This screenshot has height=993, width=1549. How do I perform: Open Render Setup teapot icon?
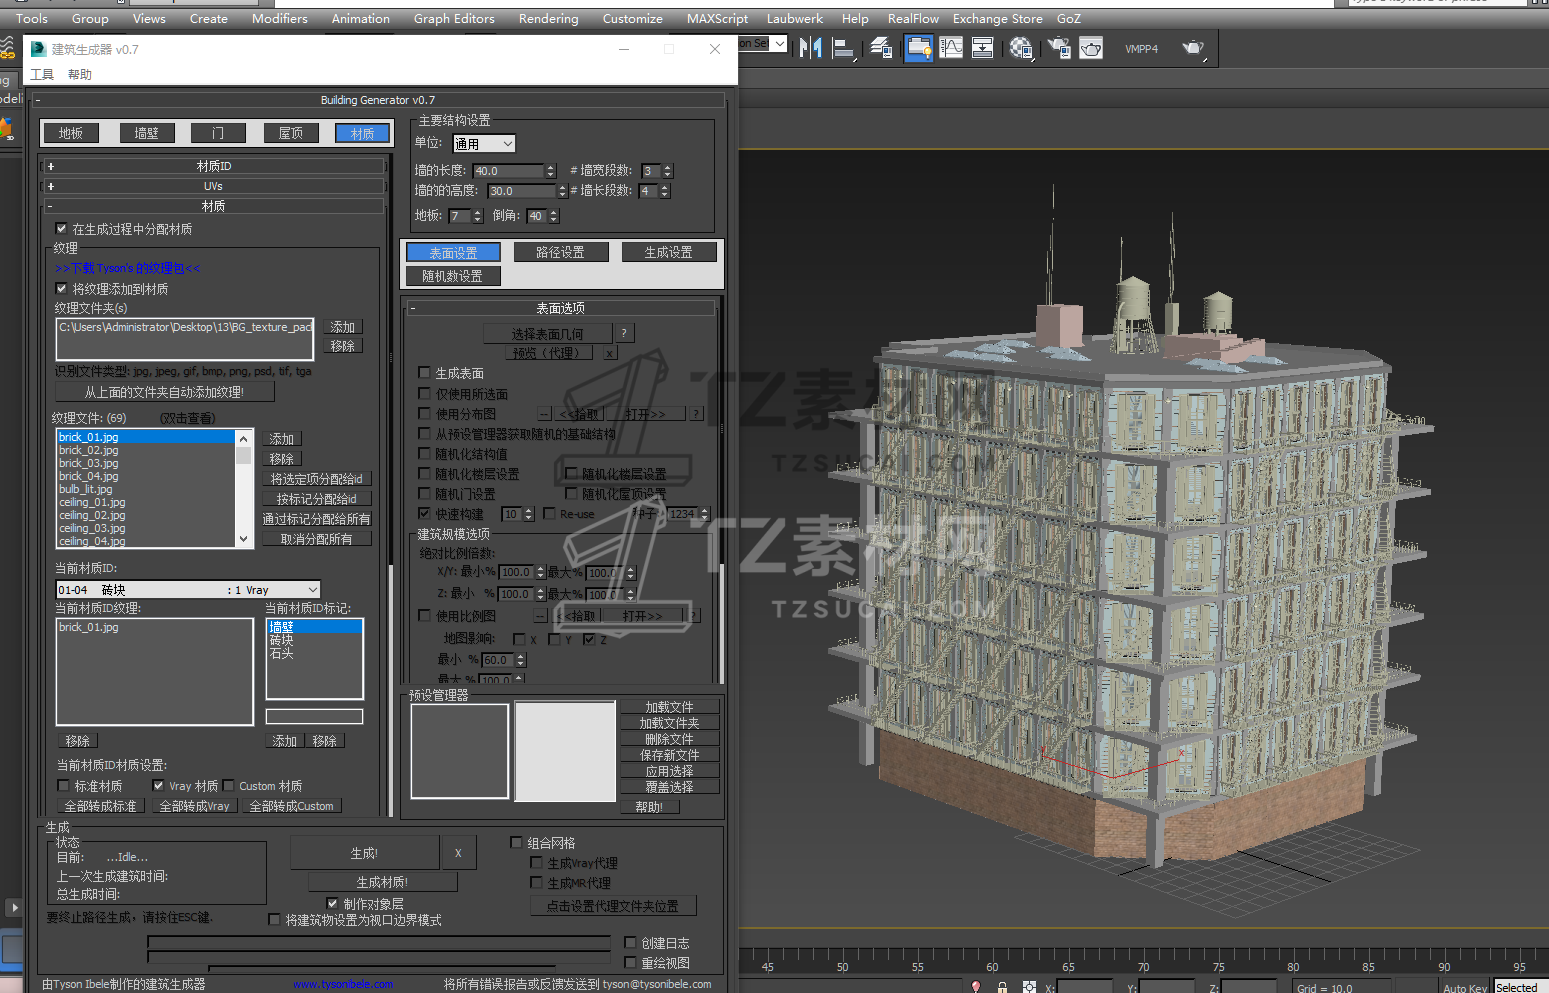click(x=1058, y=48)
